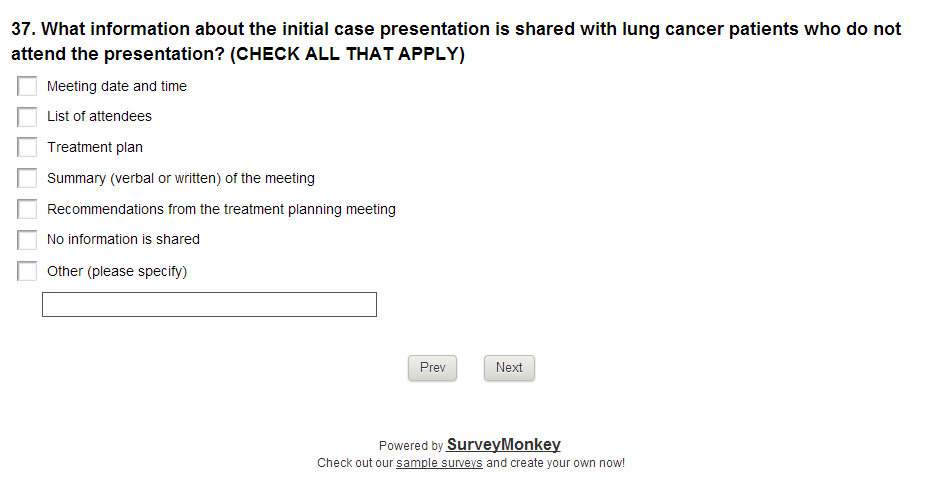The height and width of the screenshot is (486, 928).
Task: Go back with the Prev button
Action: click(x=432, y=368)
